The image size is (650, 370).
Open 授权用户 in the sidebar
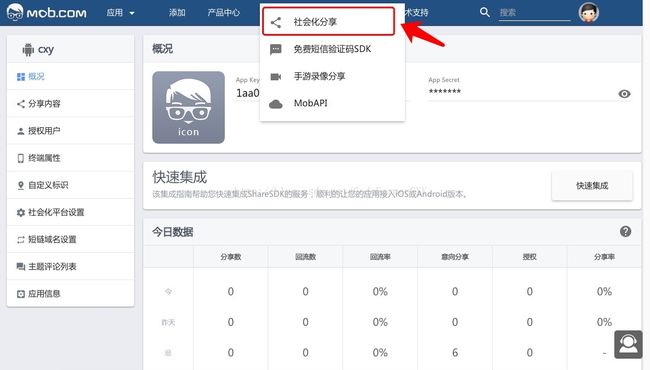pos(70,131)
